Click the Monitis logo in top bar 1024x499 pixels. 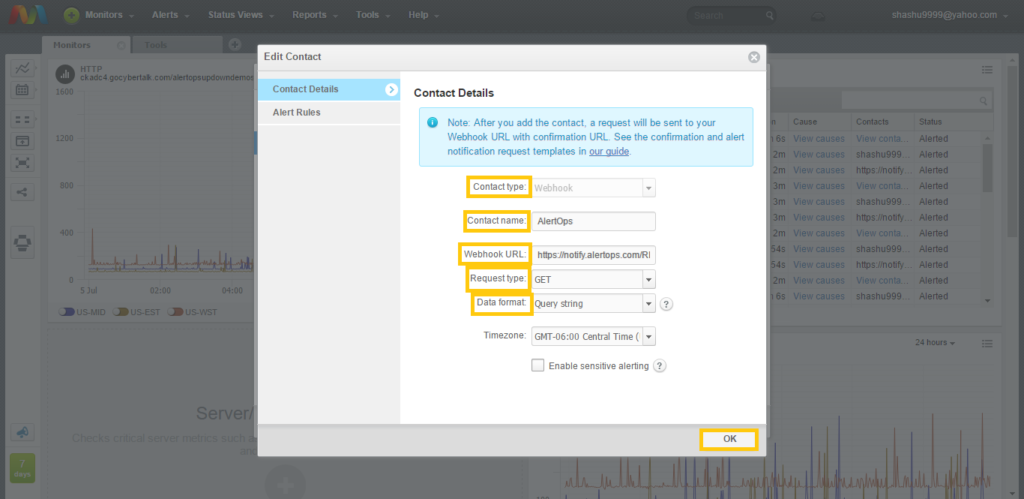pyautogui.click(x=29, y=14)
